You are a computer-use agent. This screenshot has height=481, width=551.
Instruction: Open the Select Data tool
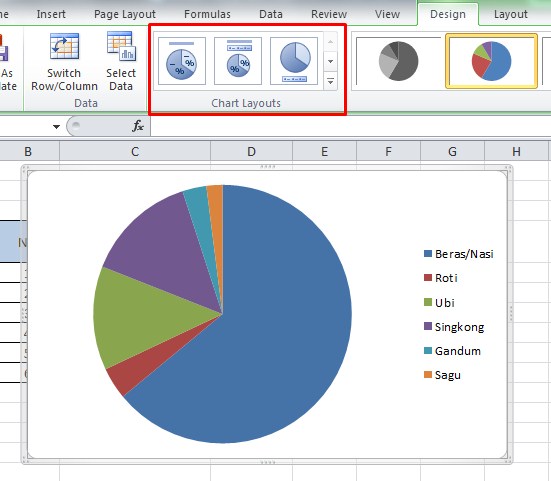[x=121, y=62]
